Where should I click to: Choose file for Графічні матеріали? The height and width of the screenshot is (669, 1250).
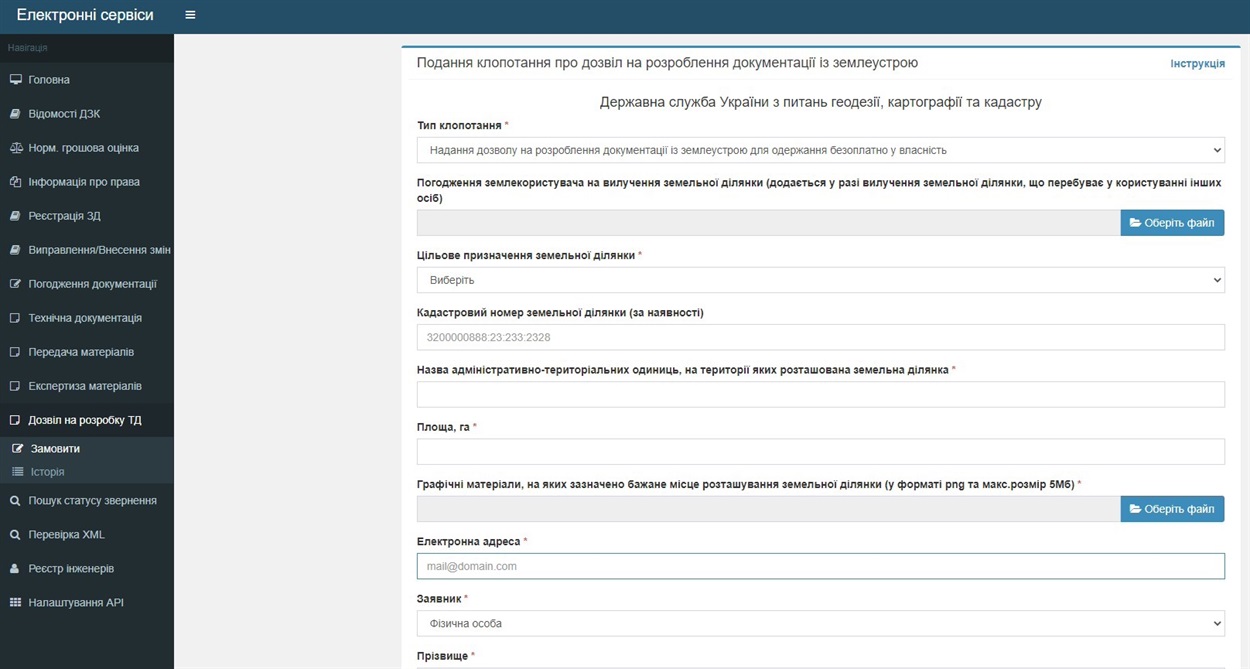[1172, 509]
